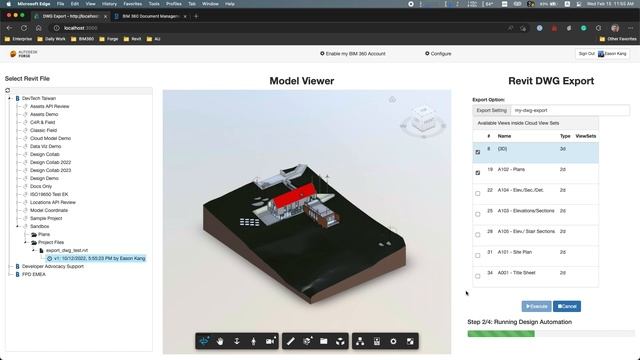Click Enable my BIM 360 Account
640x360 pixels.
click(353, 53)
